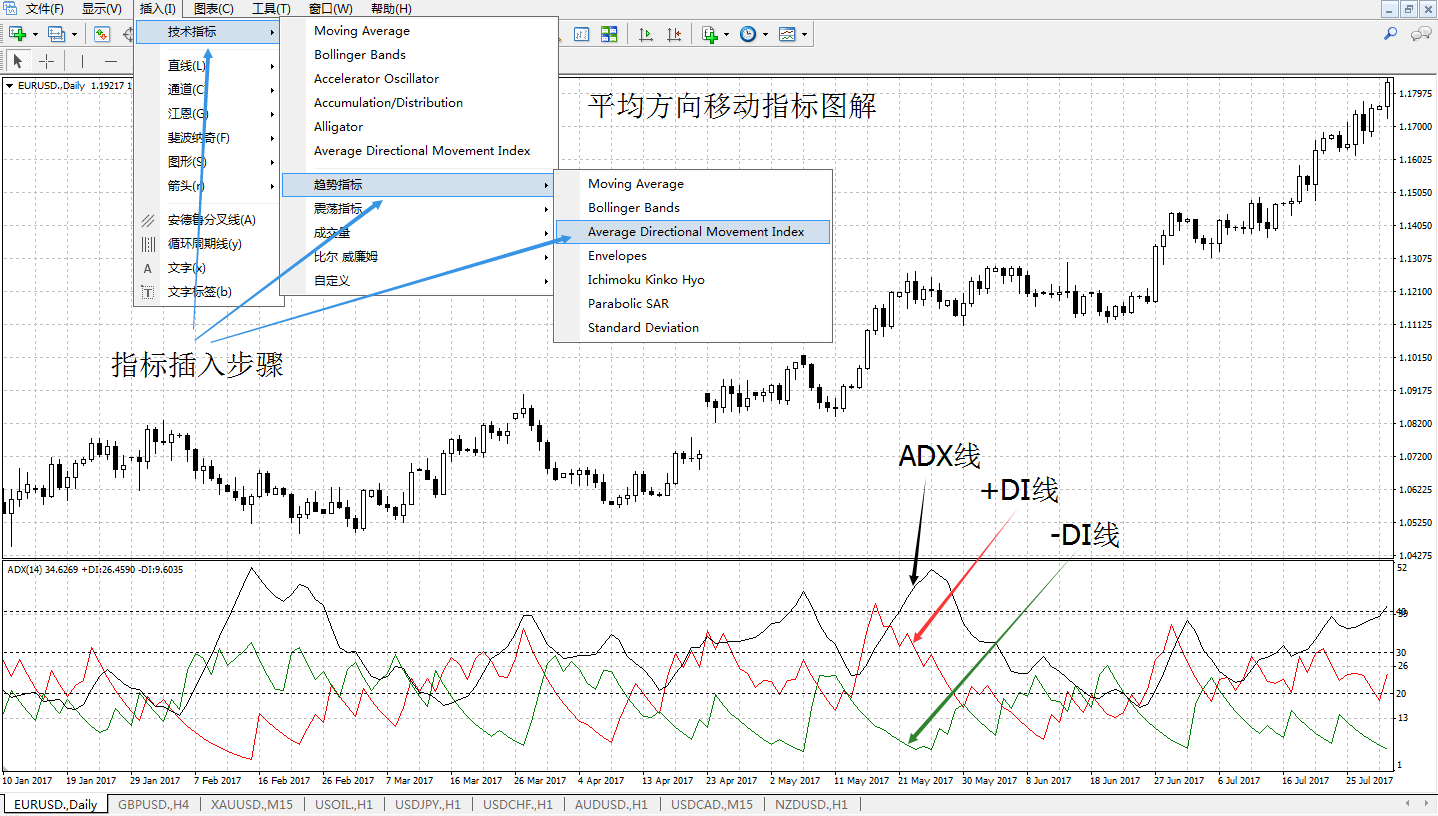Open the chat bubbles icon
Image resolution: width=1438 pixels, height=816 pixels.
(1420, 34)
